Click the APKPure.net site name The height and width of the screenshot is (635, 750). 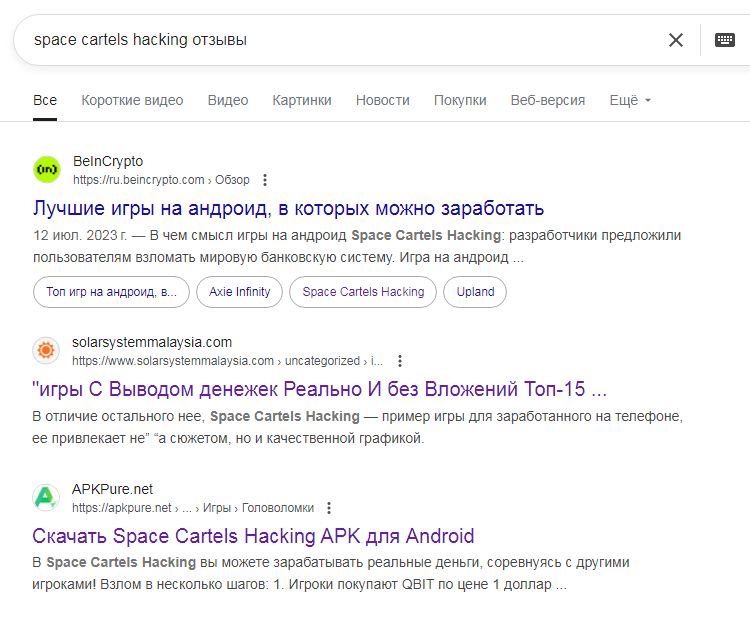point(112,489)
